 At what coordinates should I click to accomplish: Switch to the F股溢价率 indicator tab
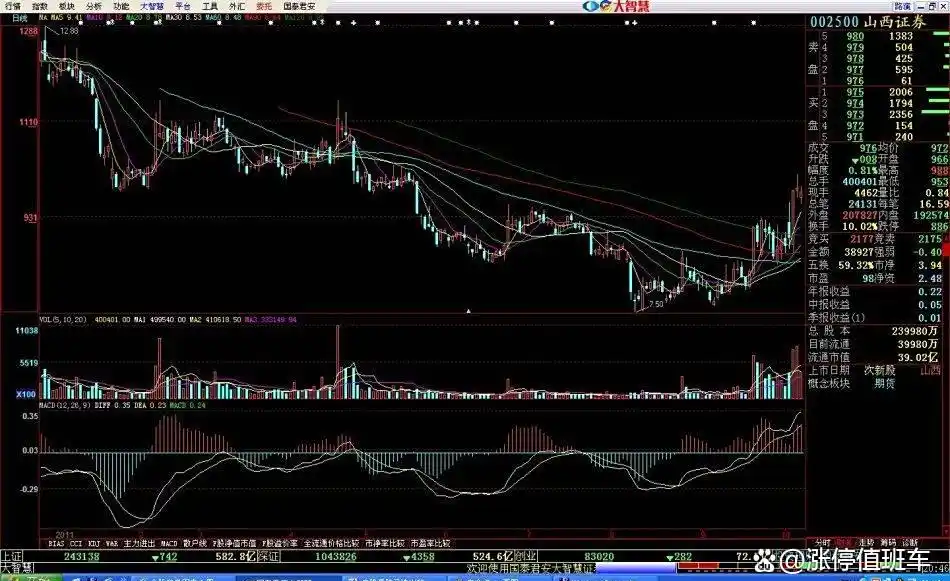[x=279, y=543]
